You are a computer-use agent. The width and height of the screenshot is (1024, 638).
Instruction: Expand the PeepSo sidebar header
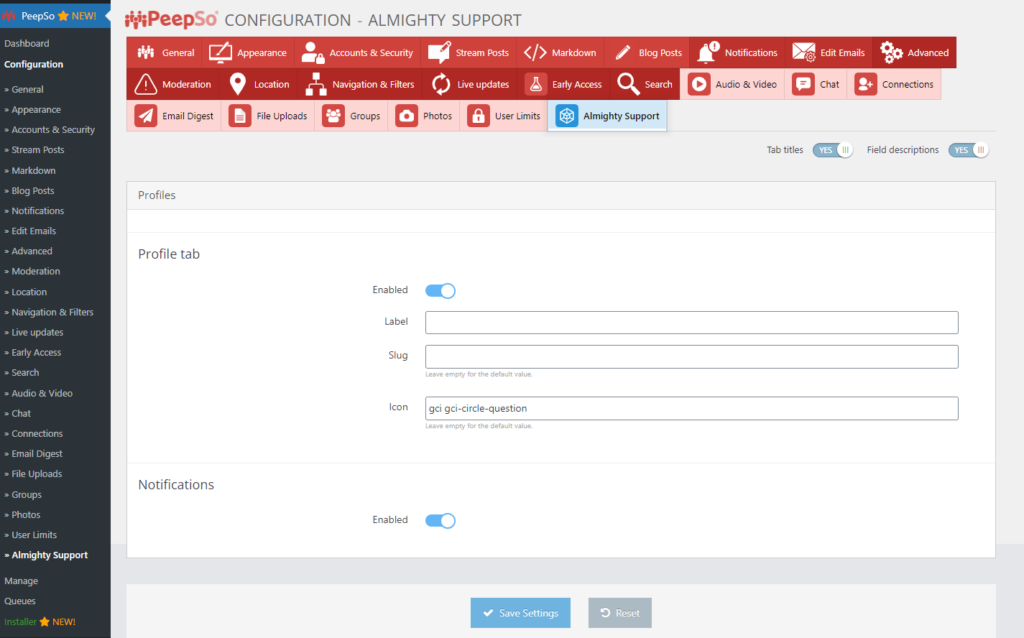coord(40,15)
